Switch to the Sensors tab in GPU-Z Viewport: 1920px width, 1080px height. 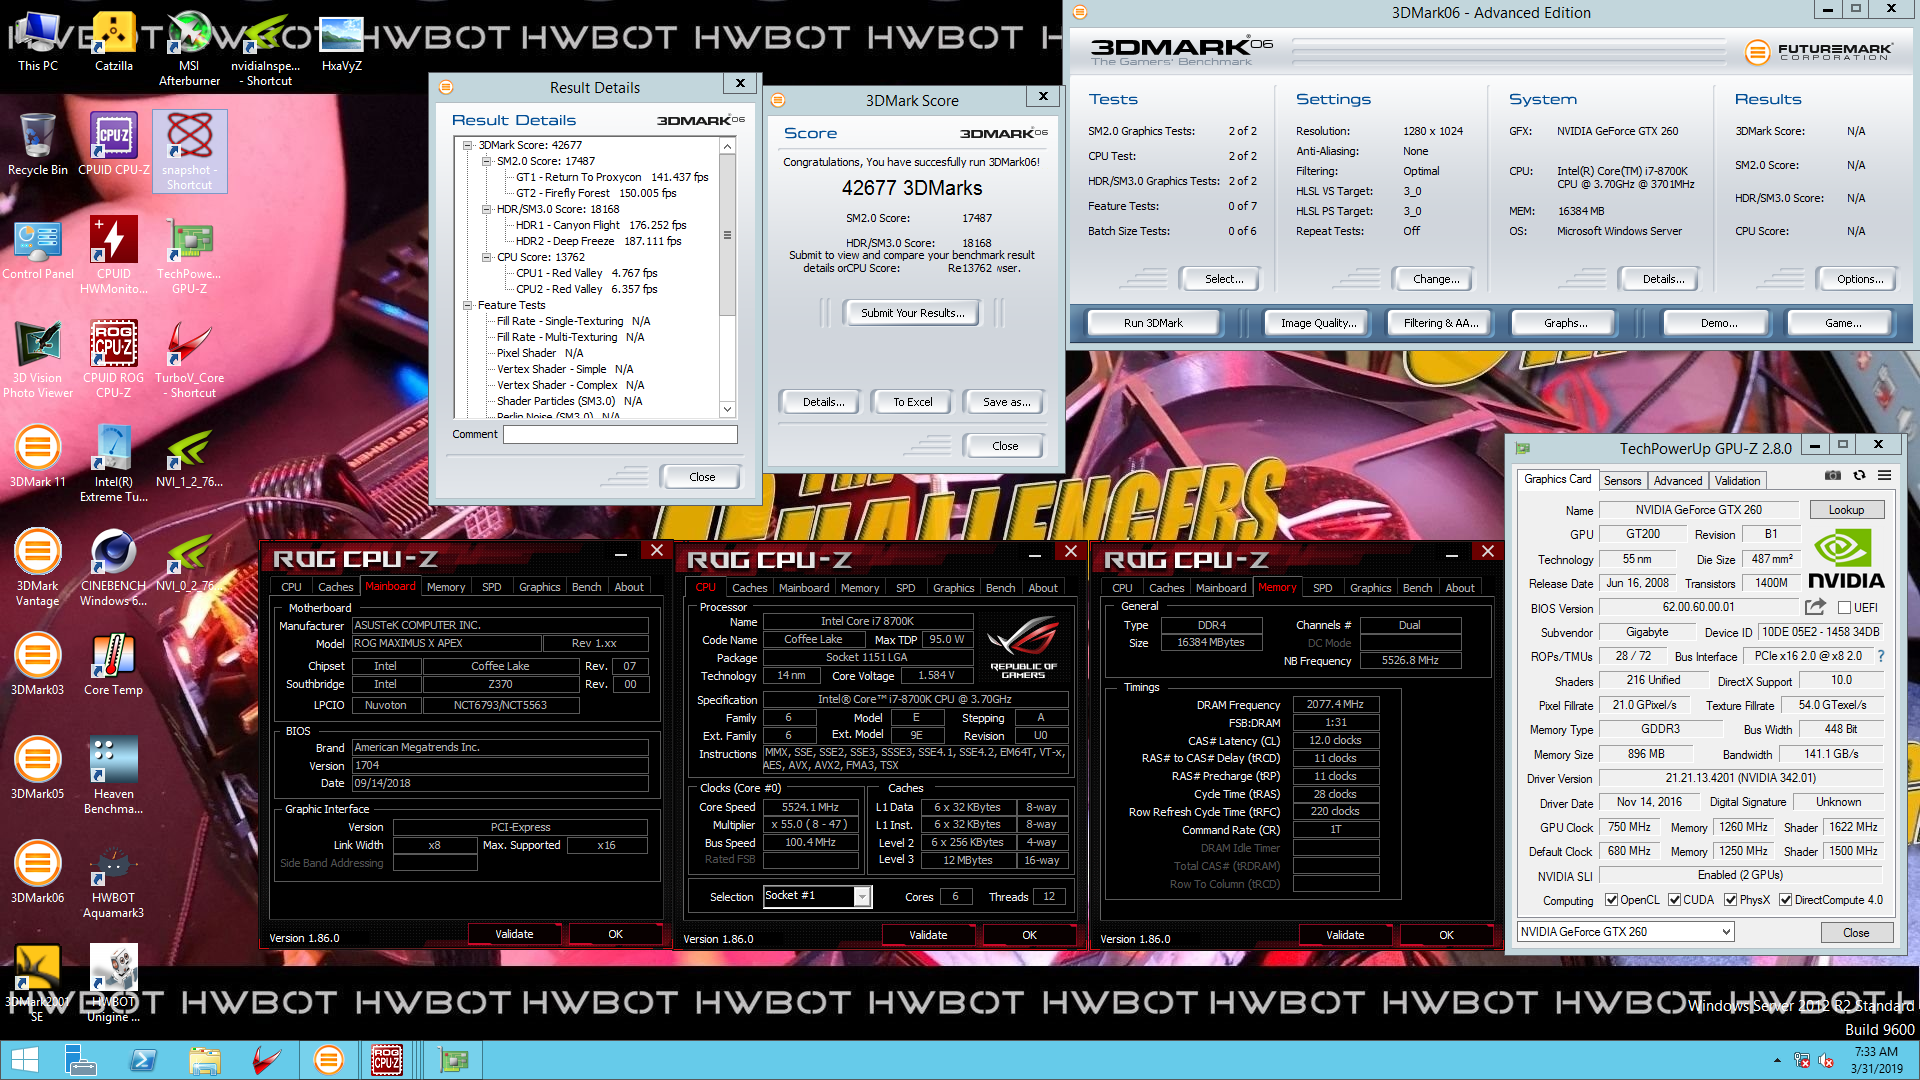point(1622,481)
